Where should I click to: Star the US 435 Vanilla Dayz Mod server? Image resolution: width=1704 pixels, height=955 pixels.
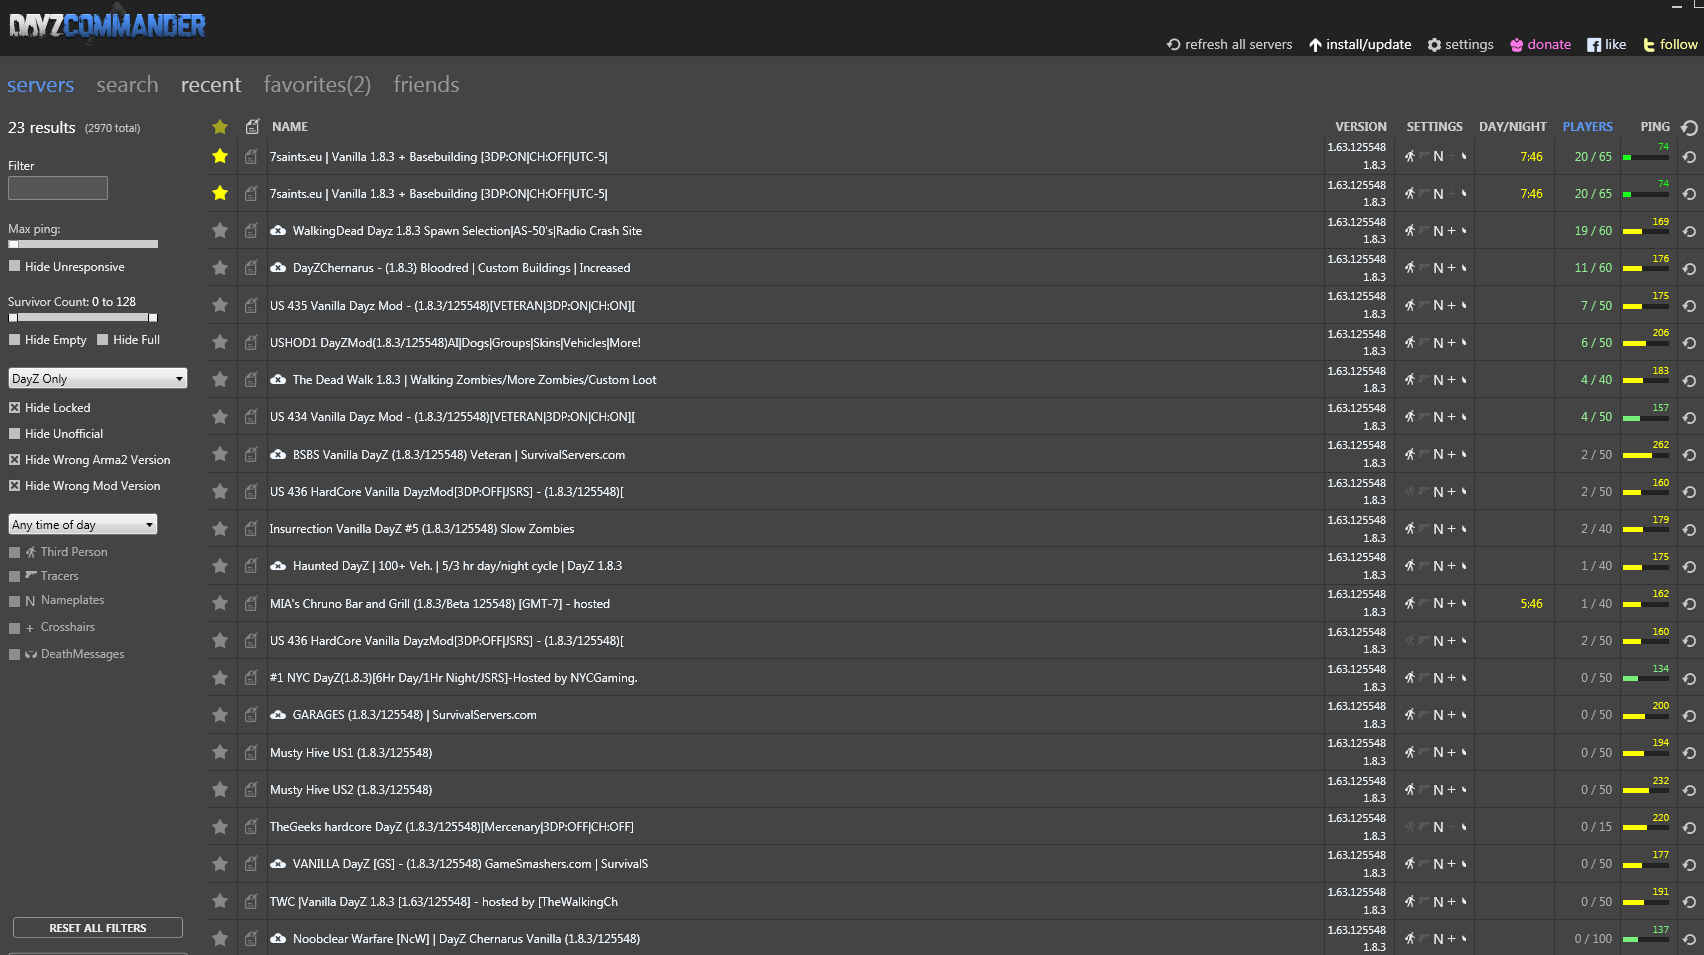pyautogui.click(x=220, y=305)
